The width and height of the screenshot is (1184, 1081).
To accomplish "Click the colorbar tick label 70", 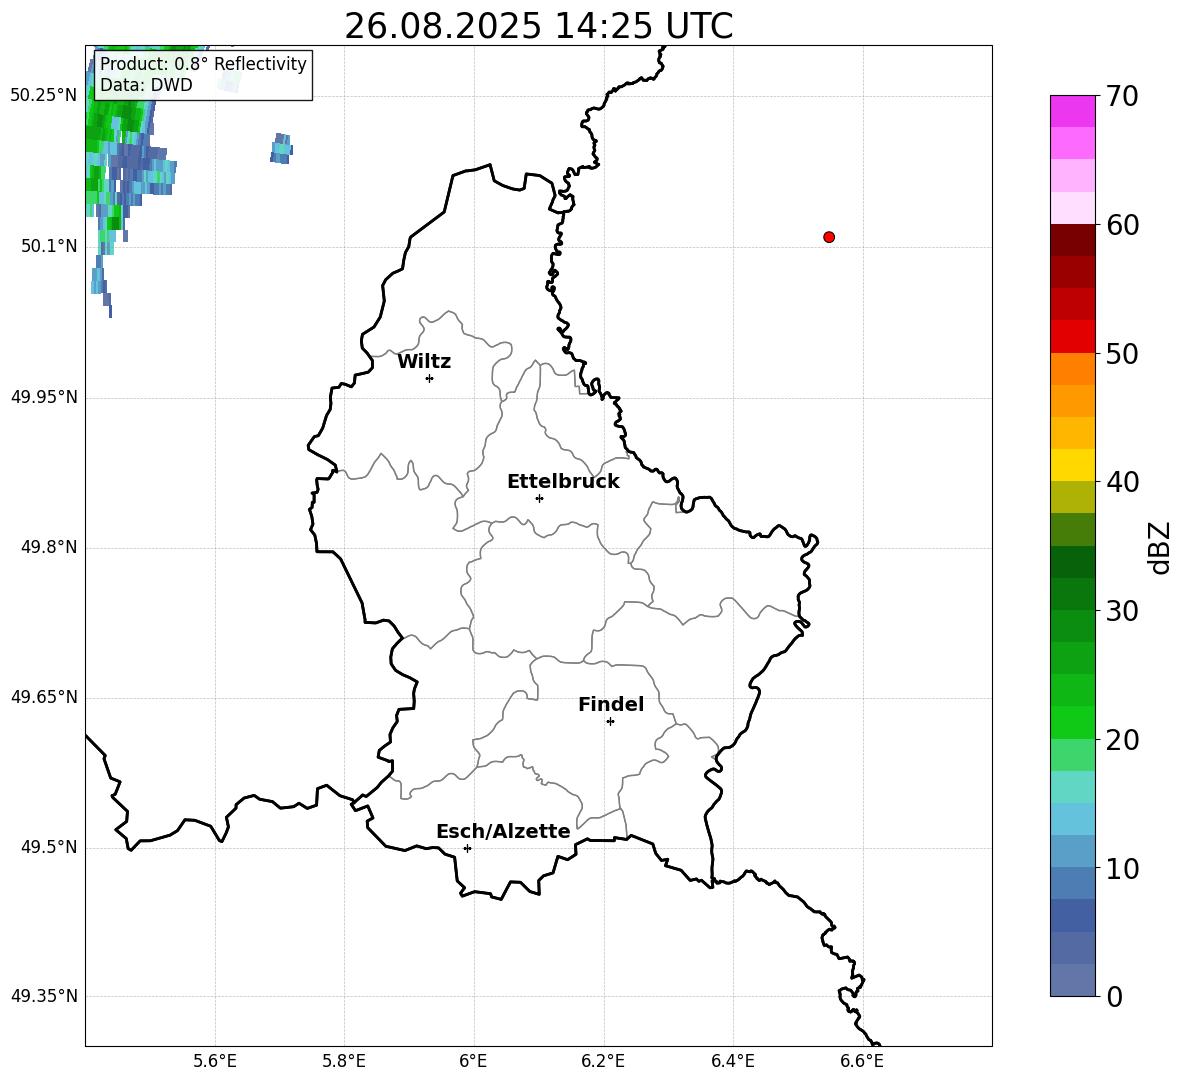I will coord(1122,97).
